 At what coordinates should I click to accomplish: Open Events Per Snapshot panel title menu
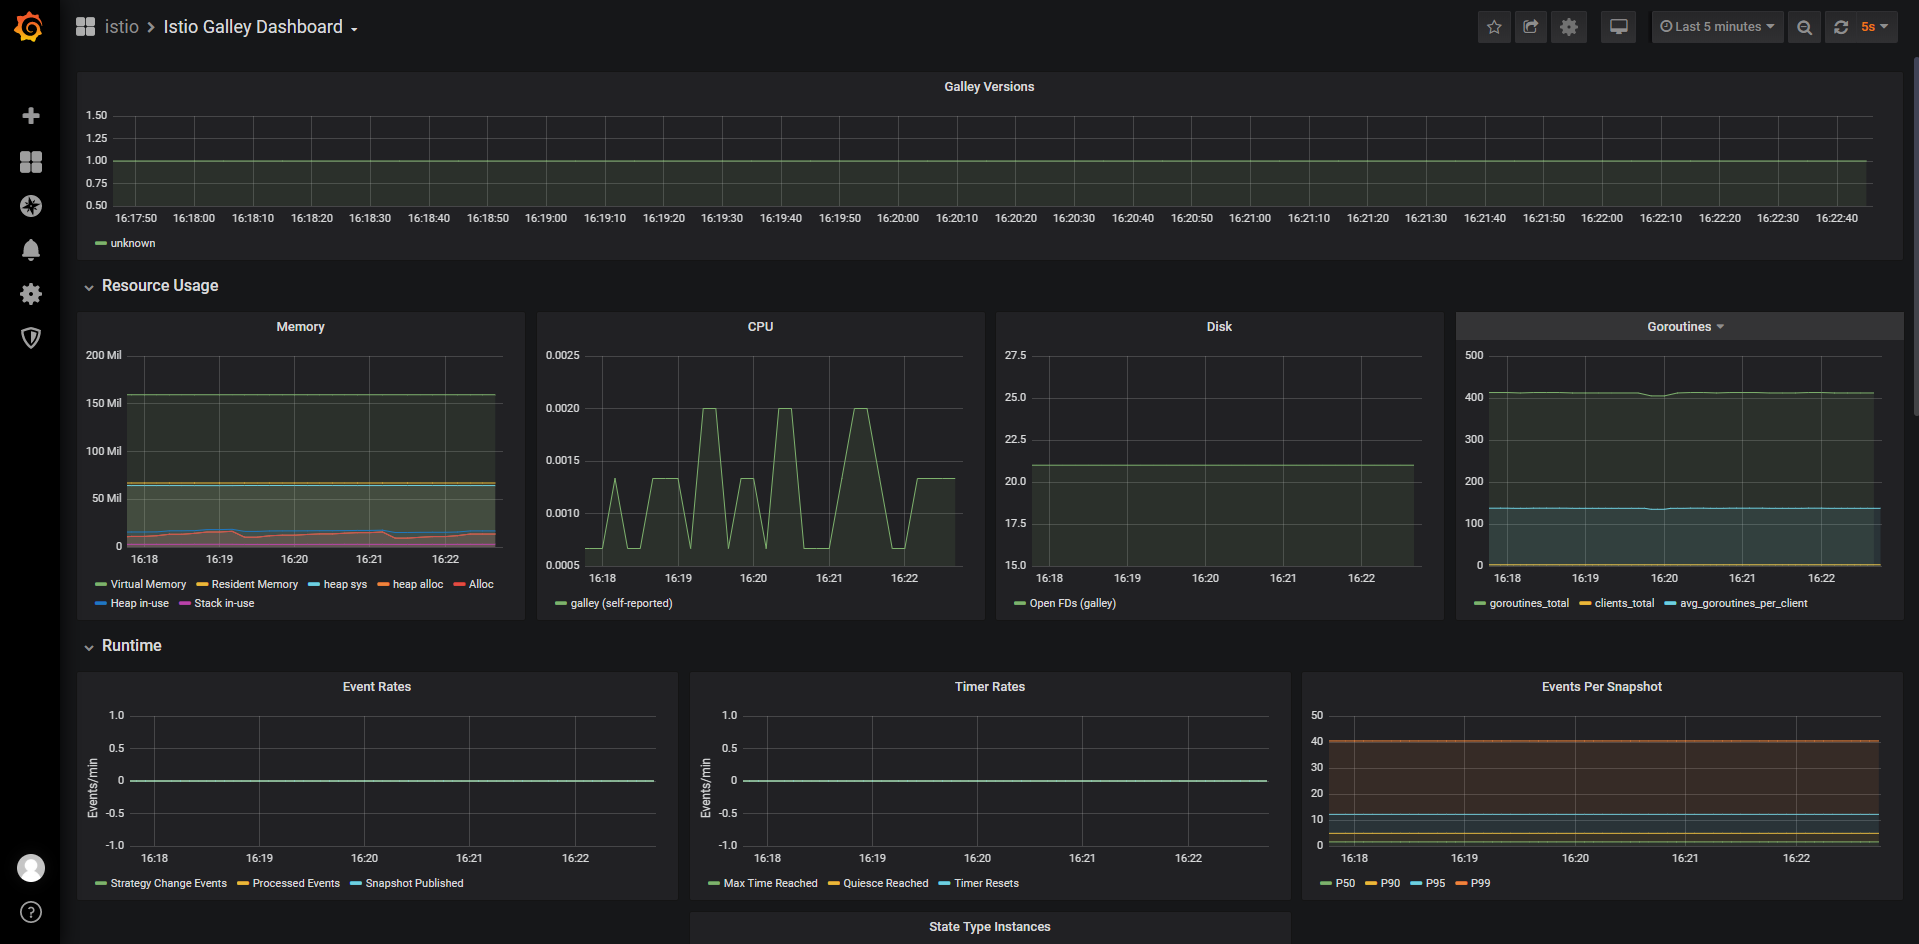pyautogui.click(x=1602, y=687)
